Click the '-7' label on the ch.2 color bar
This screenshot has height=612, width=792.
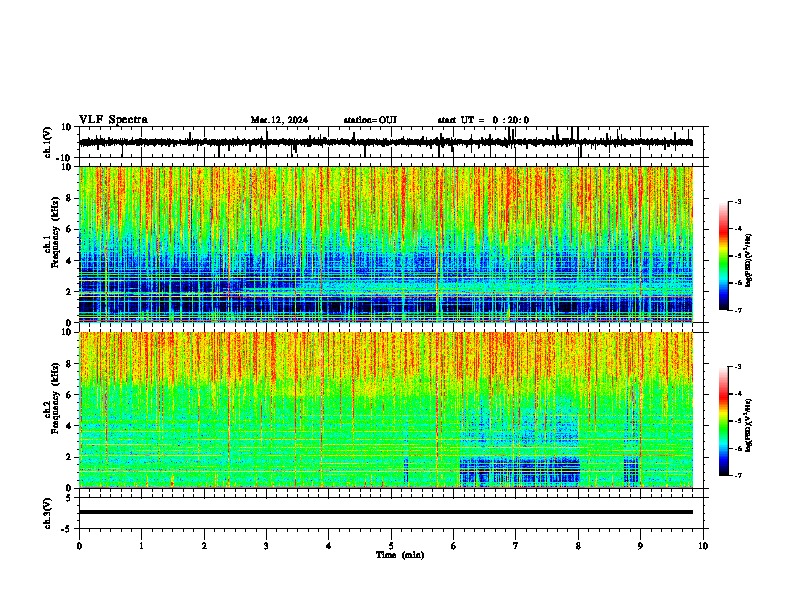point(737,475)
